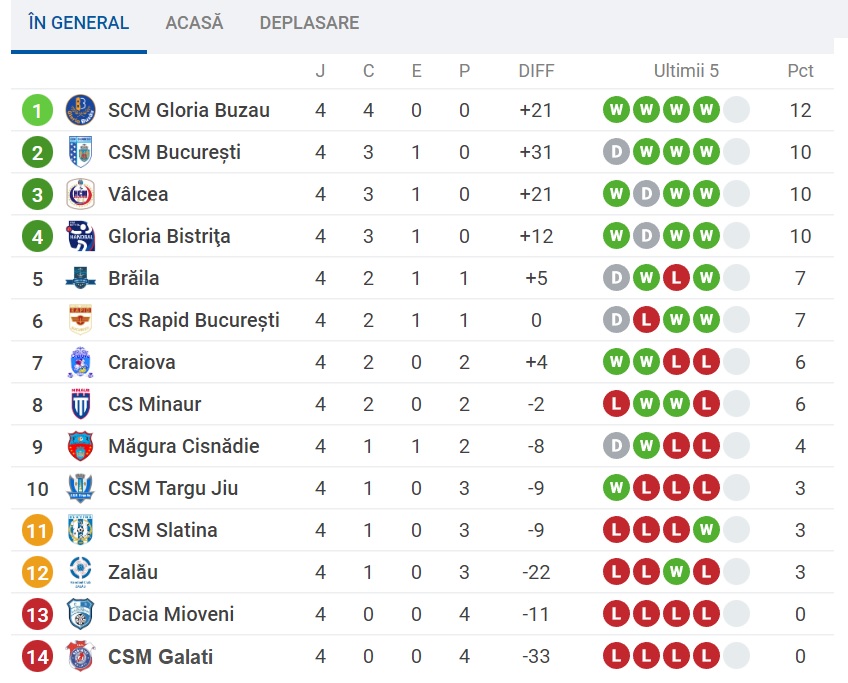The height and width of the screenshot is (683, 848).
Task: Click the Vâlcea club logo
Action: [x=80, y=194]
